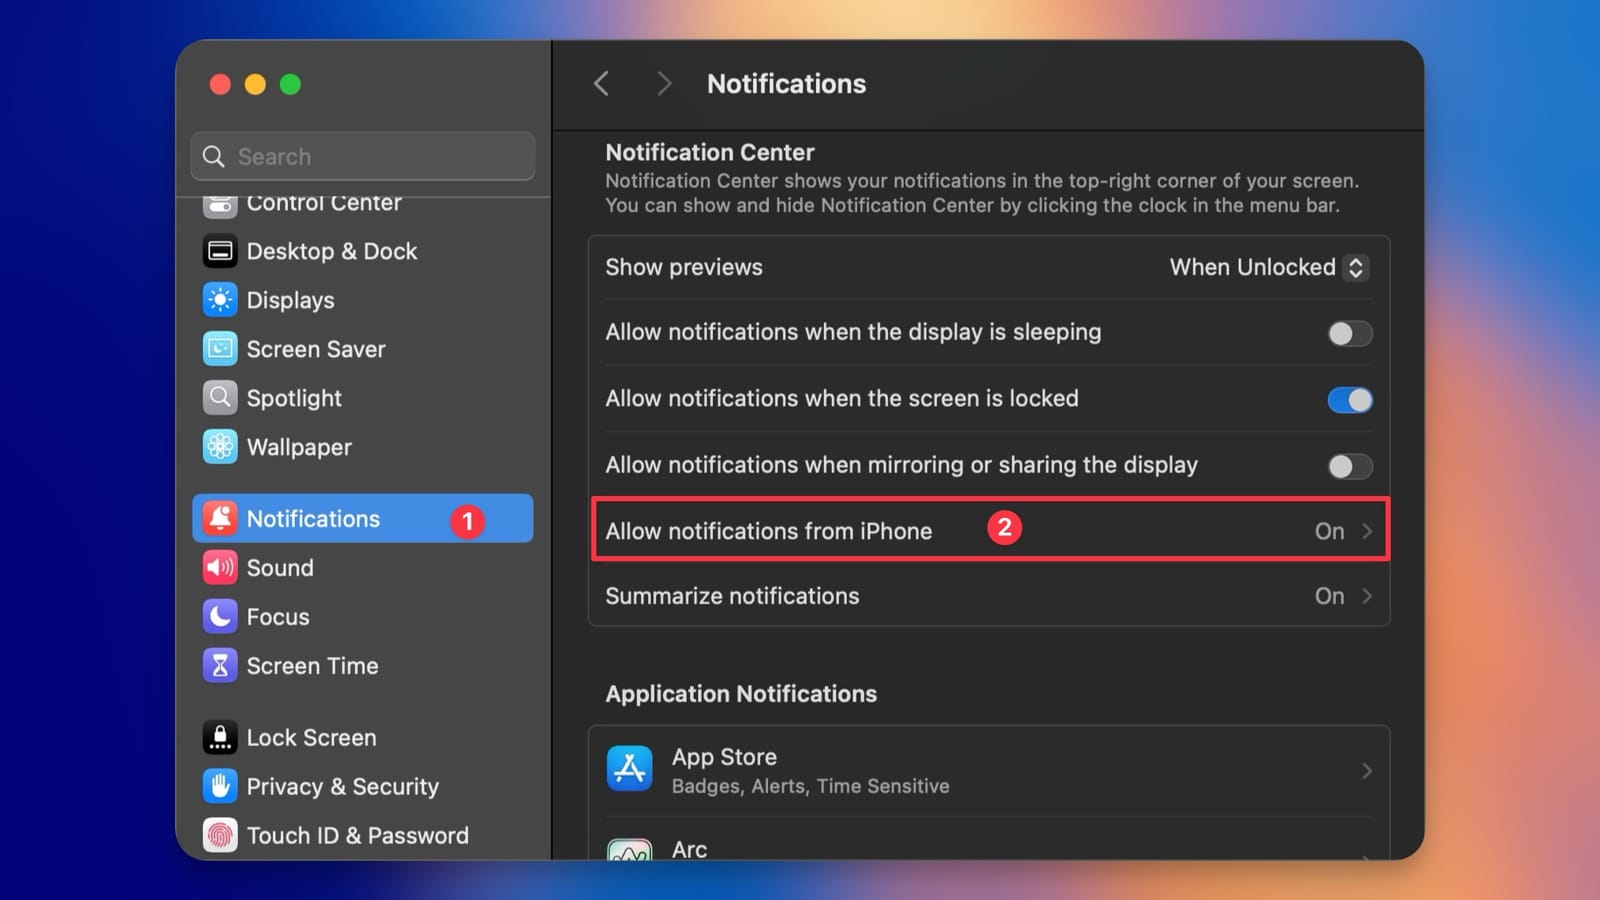Select the Touch ID fingerprint icon
This screenshot has width=1600, height=900.
click(x=219, y=835)
